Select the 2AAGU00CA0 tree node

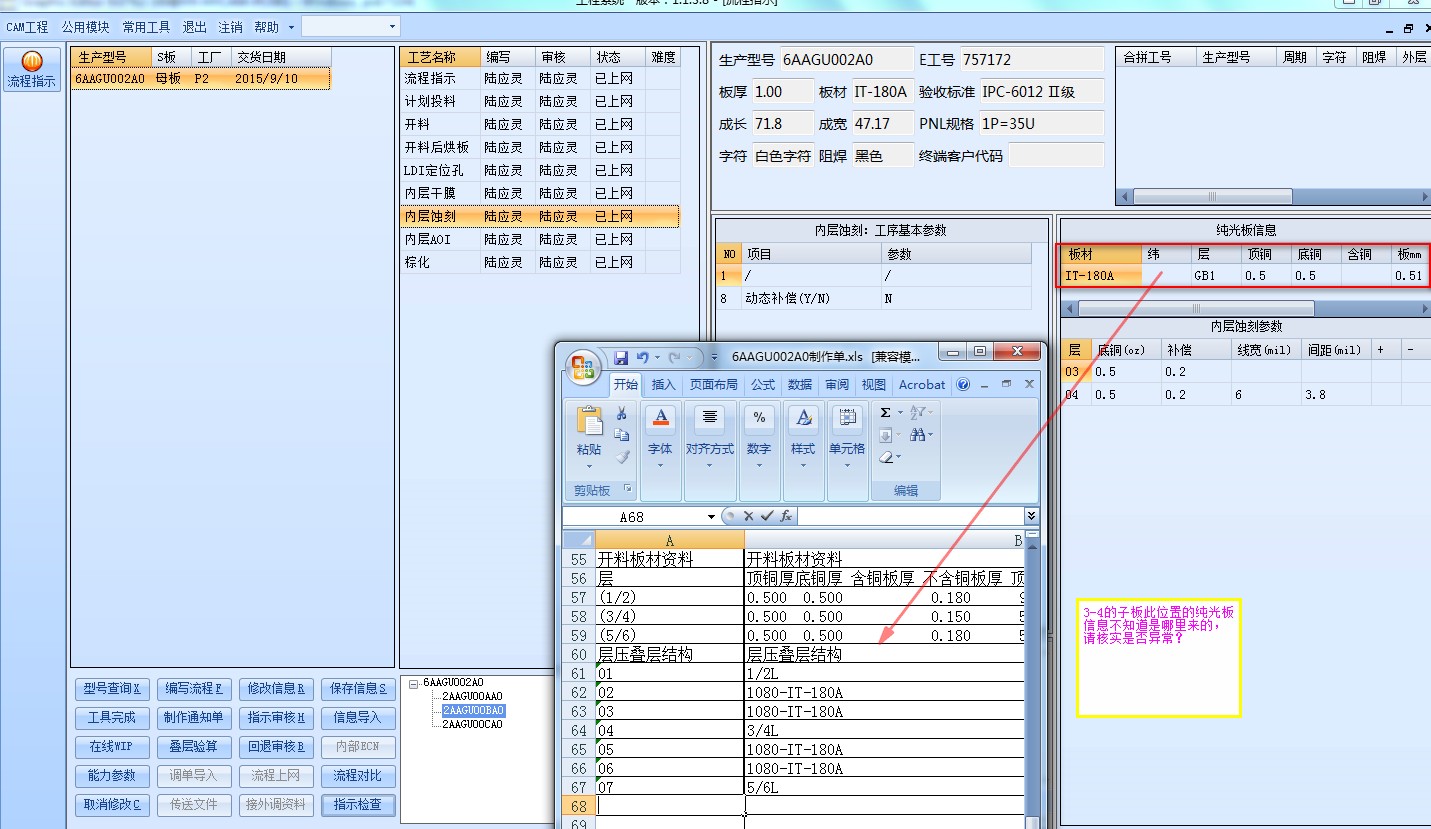[473, 724]
